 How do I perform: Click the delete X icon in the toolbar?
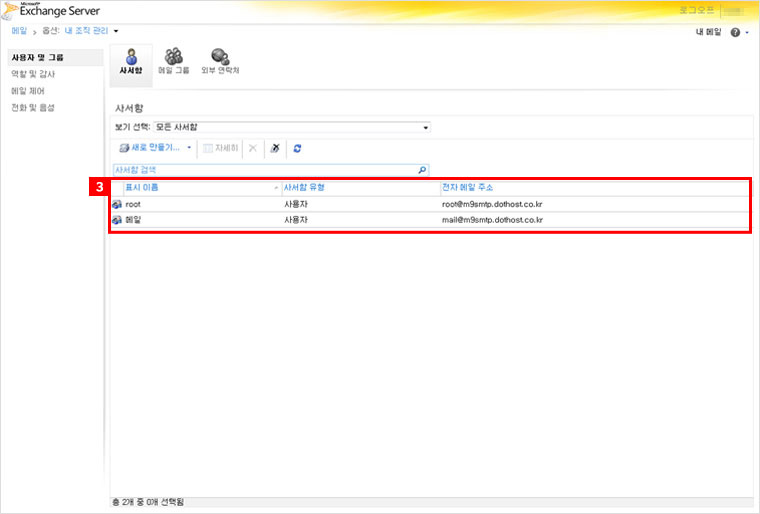click(252, 148)
